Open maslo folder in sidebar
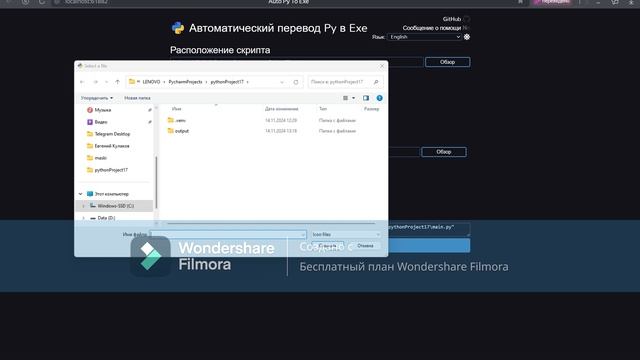640x360 pixels. [x=100, y=158]
